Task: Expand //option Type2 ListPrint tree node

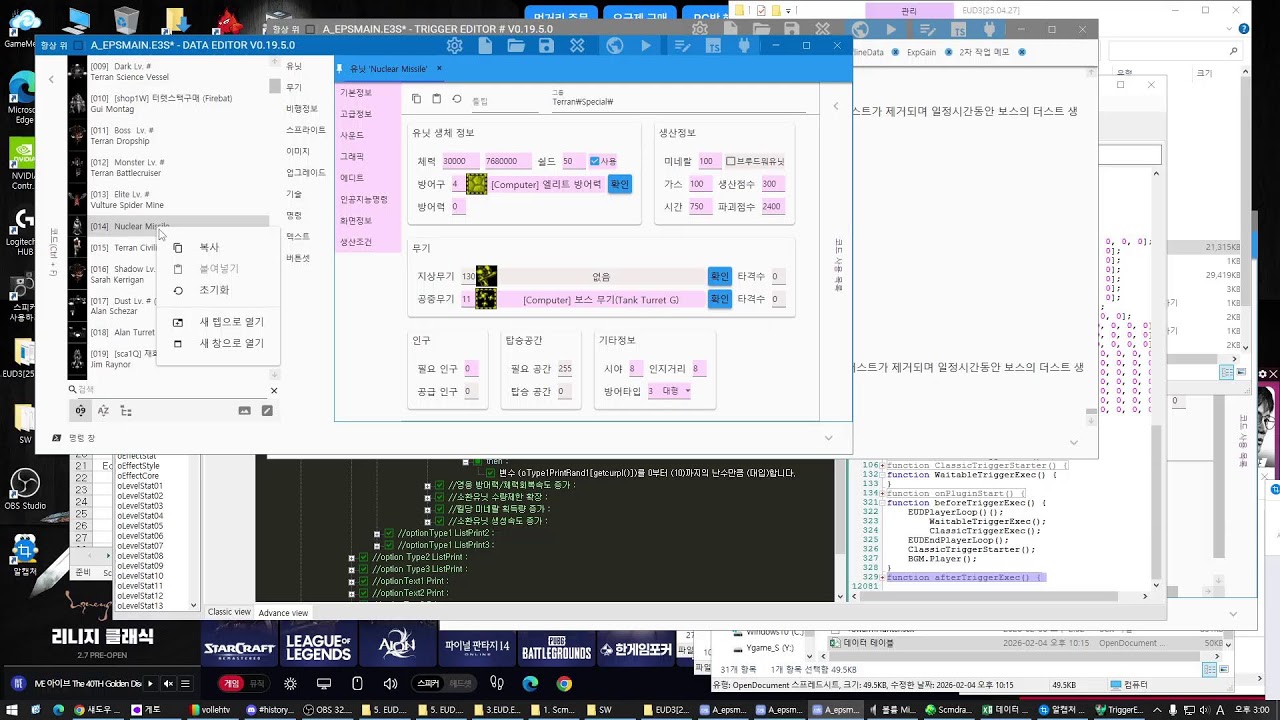Action: (x=351, y=557)
